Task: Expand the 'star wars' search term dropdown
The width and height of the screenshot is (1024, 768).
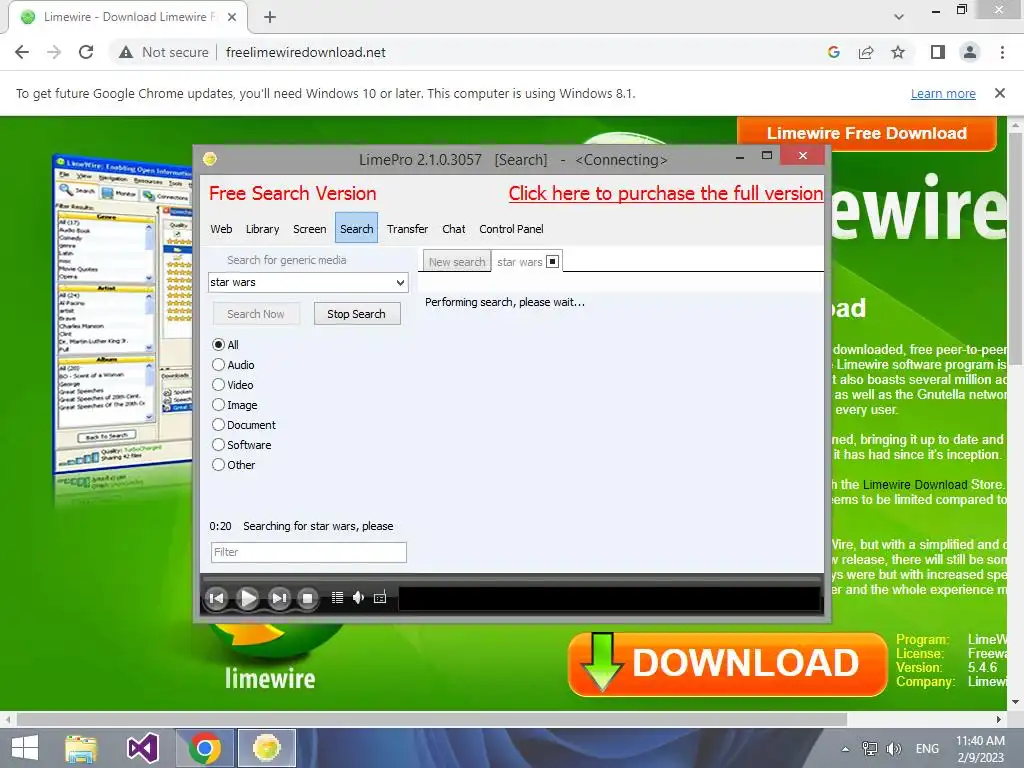Action: (x=400, y=283)
